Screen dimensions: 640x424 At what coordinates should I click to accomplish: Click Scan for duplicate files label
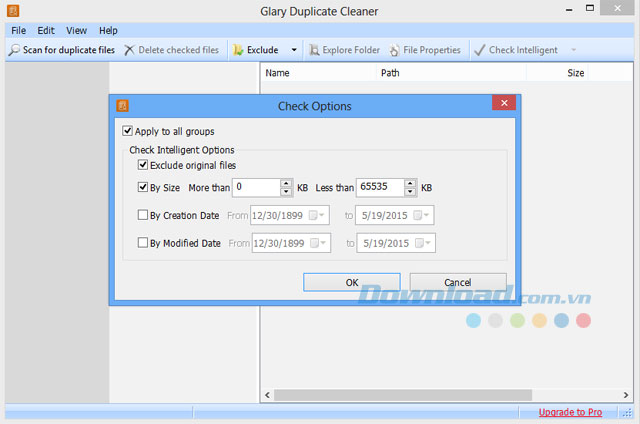[x=69, y=50]
